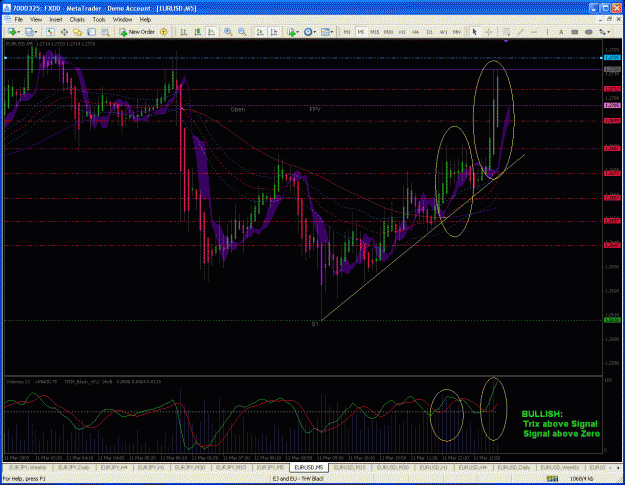Show the Market Watch window icon
The height and width of the screenshot is (485, 625).
tap(50, 32)
